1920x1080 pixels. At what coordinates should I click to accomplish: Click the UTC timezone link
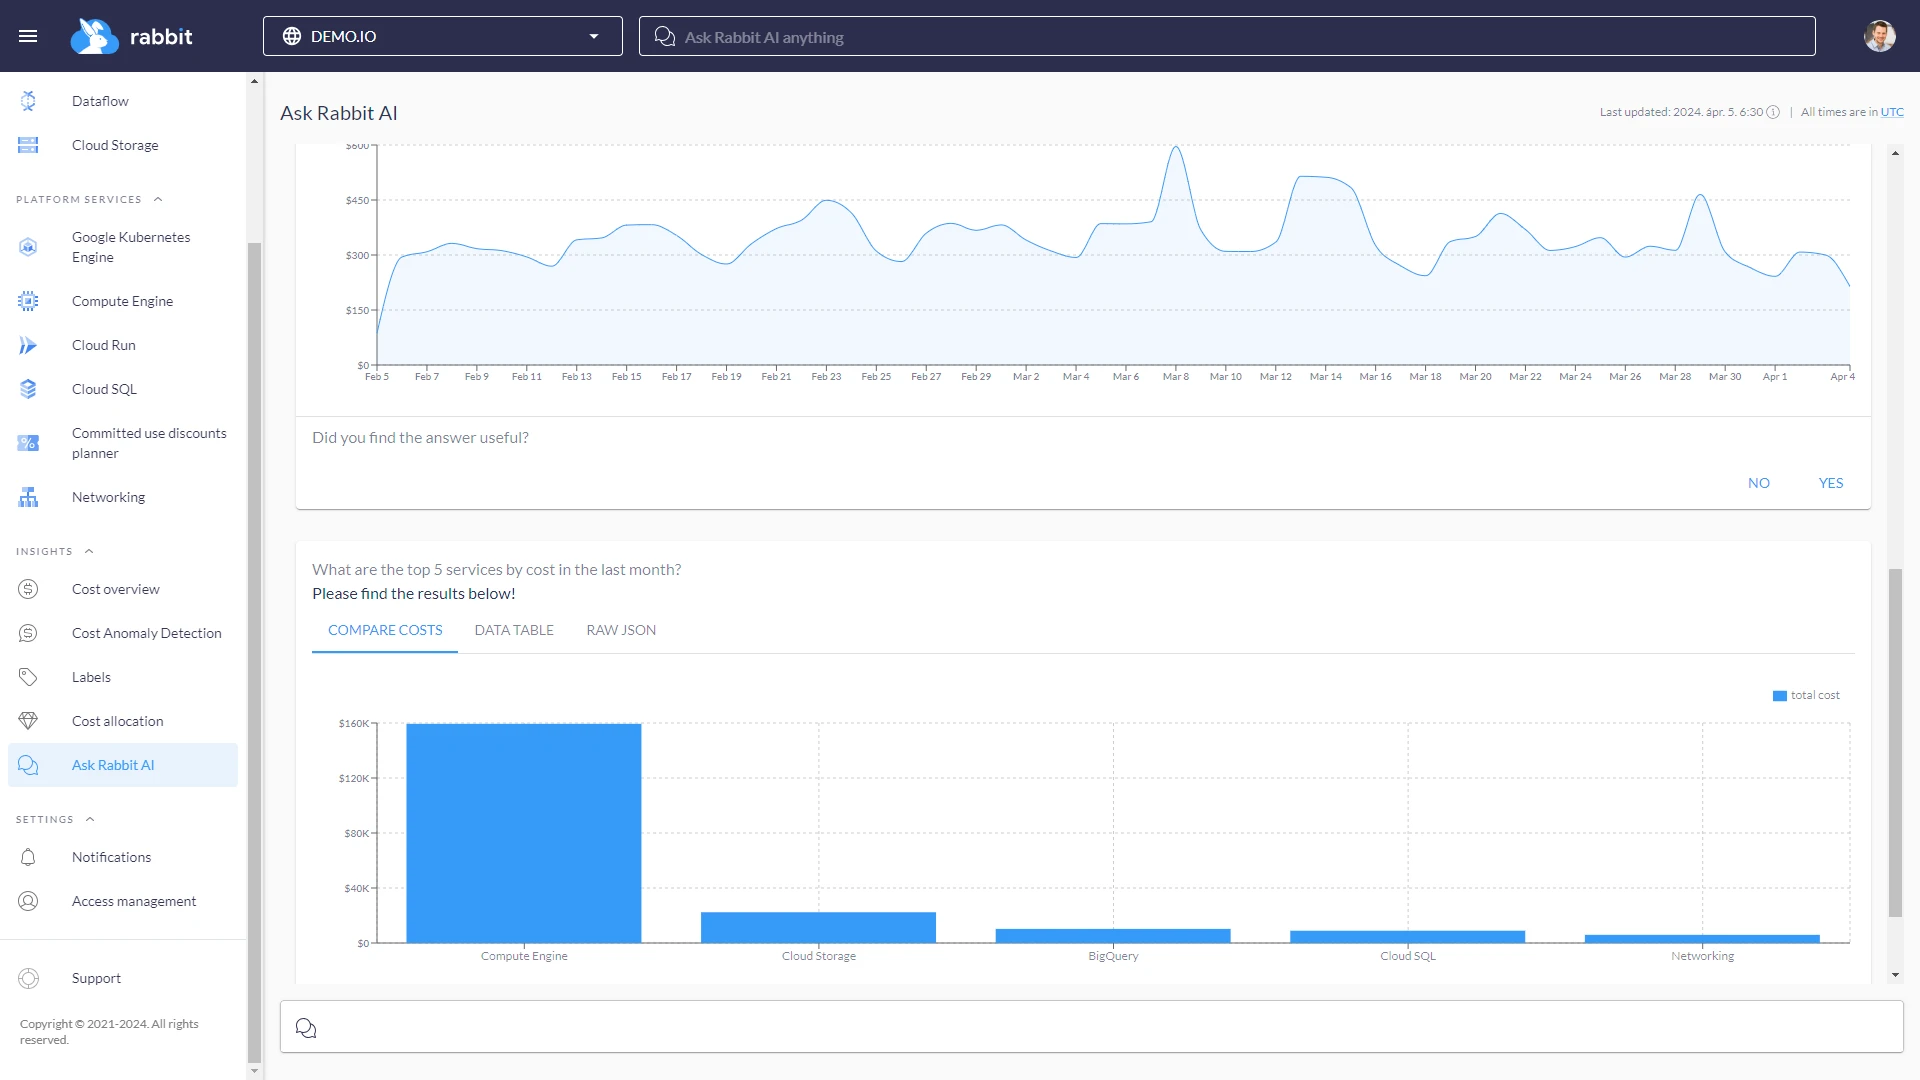[1892, 112]
